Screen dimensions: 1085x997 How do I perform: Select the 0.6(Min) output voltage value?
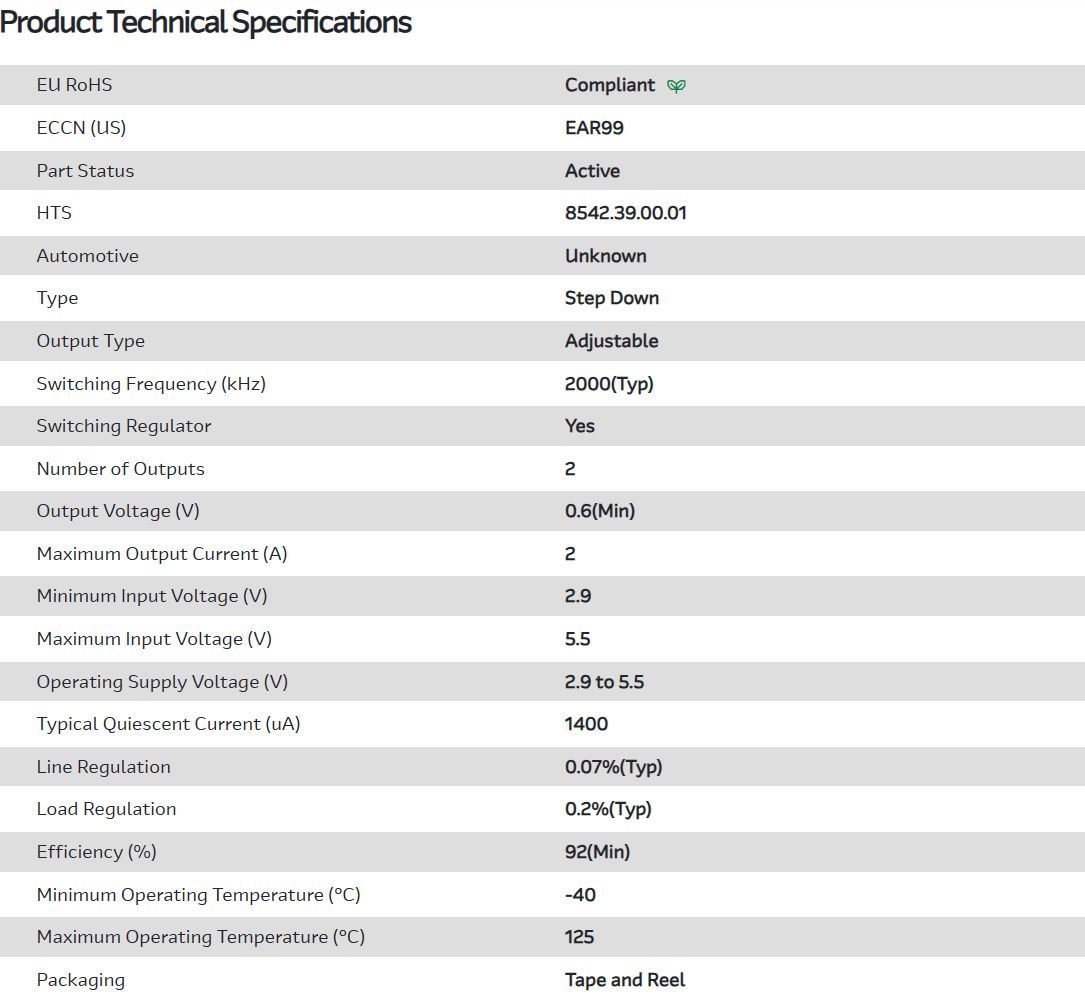[600, 511]
